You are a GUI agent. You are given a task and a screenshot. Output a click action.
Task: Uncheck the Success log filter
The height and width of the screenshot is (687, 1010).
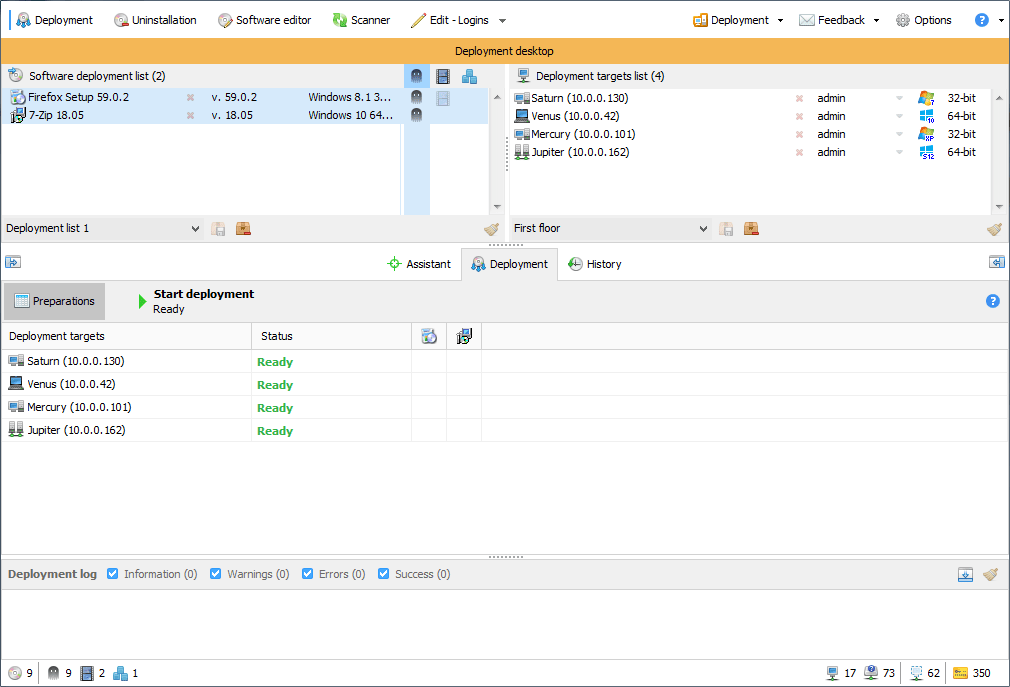[383, 574]
